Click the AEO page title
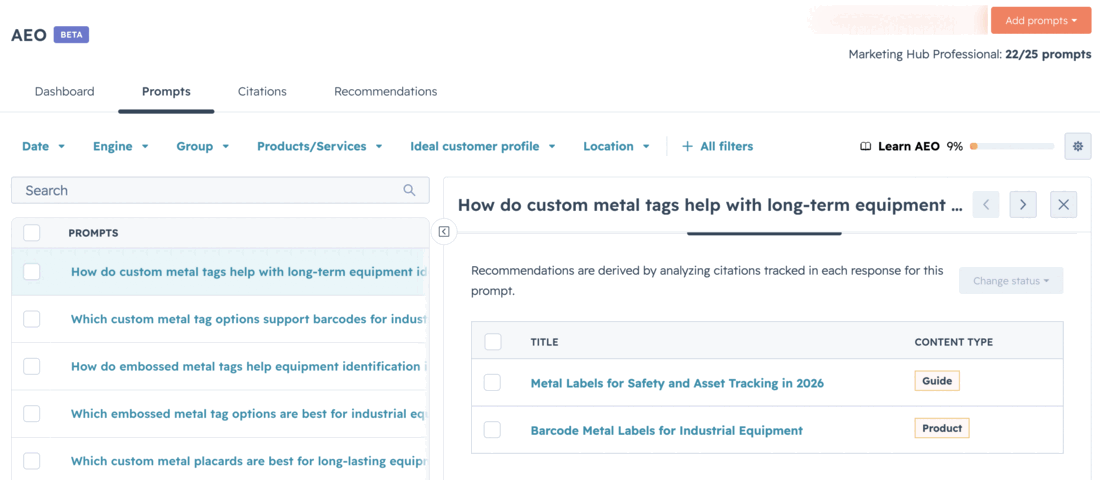The height and width of the screenshot is (480, 1100). click(29, 35)
